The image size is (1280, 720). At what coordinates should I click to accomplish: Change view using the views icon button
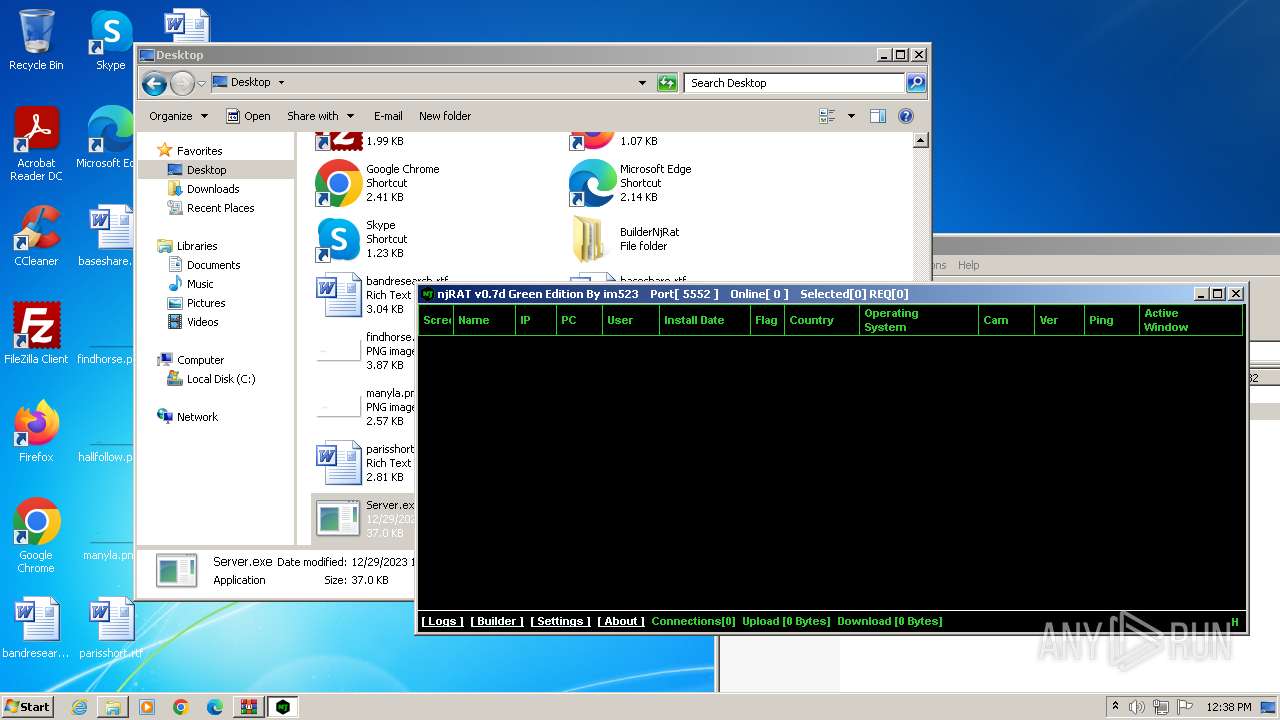click(x=828, y=116)
